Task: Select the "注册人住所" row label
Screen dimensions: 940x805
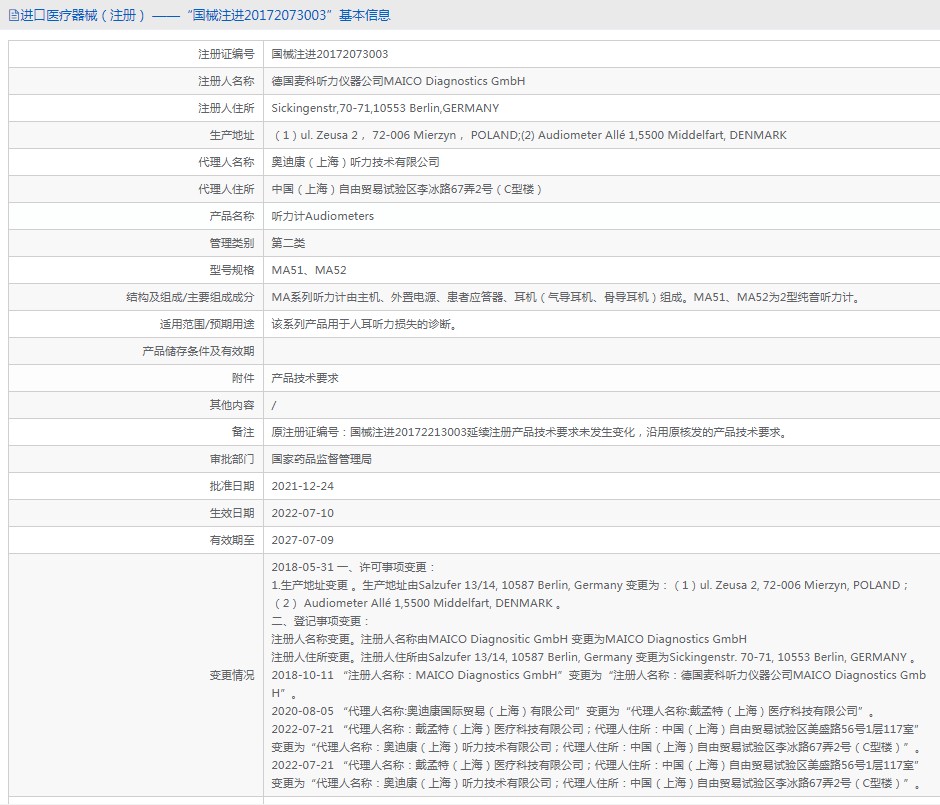Action: click(x=226, y=108)
